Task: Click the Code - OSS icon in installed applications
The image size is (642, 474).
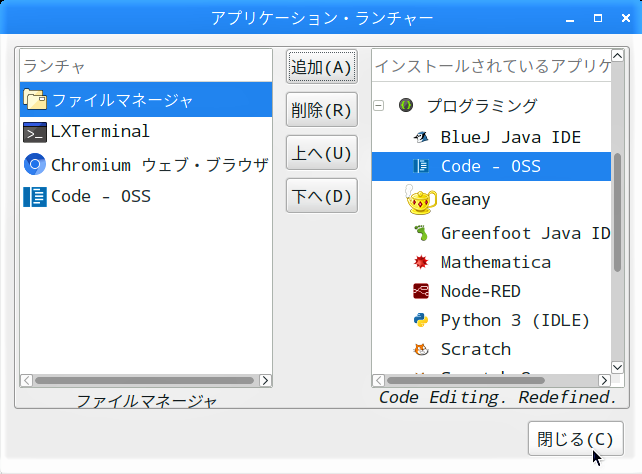Action: click(421, 166)
